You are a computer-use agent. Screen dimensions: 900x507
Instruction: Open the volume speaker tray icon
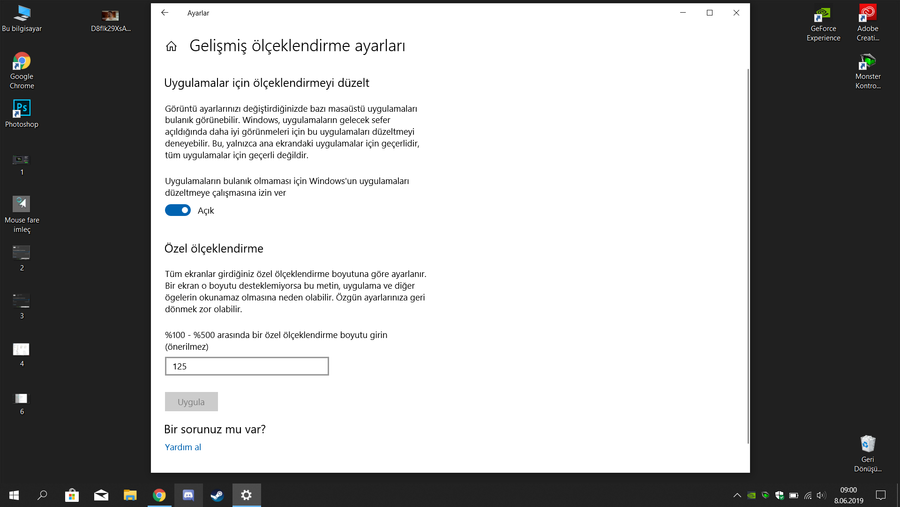point(821,495)
